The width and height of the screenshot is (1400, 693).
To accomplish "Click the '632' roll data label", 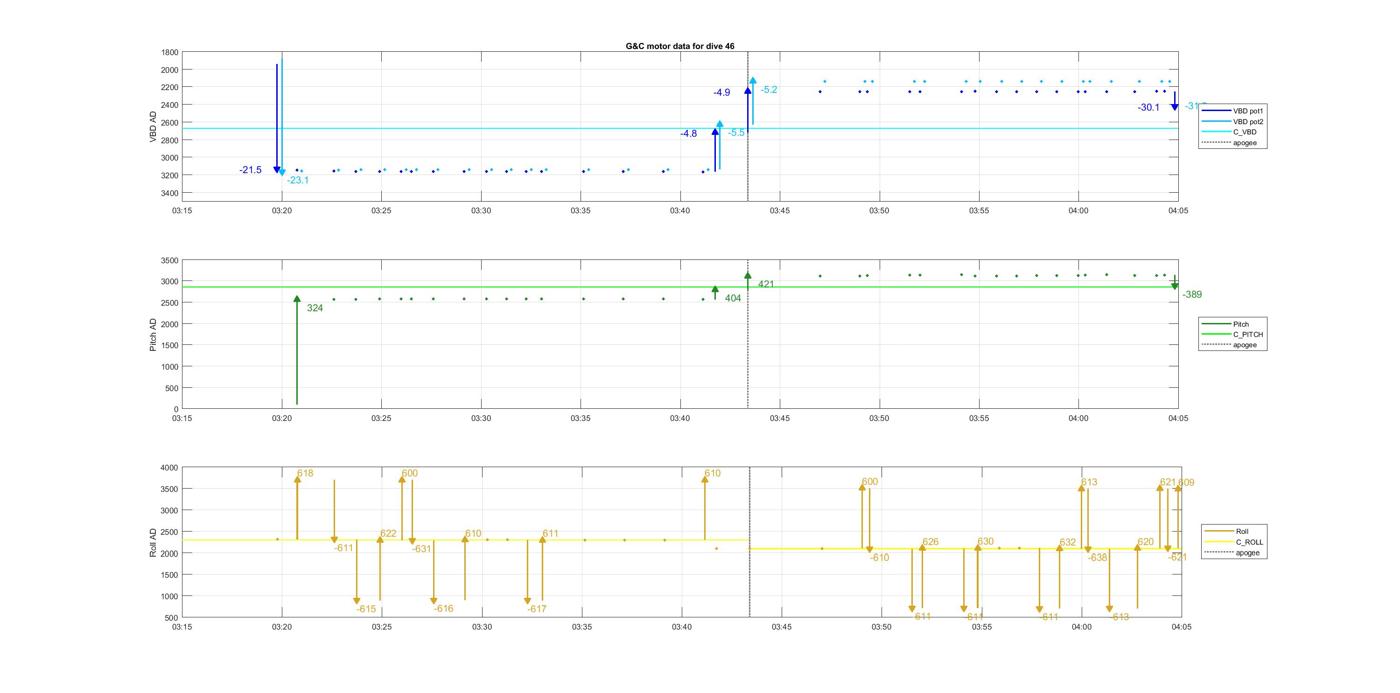I will [x=1068, y=542].
